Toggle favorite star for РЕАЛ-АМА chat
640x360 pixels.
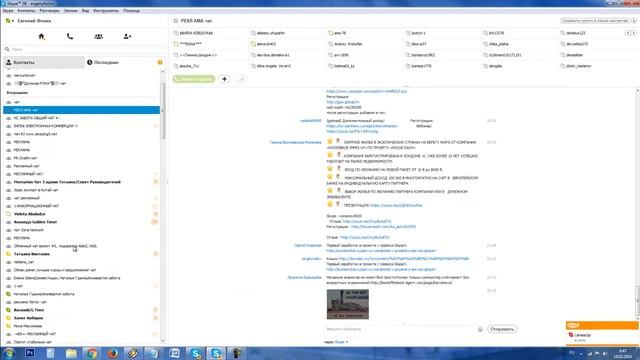(x=176, y=21)
